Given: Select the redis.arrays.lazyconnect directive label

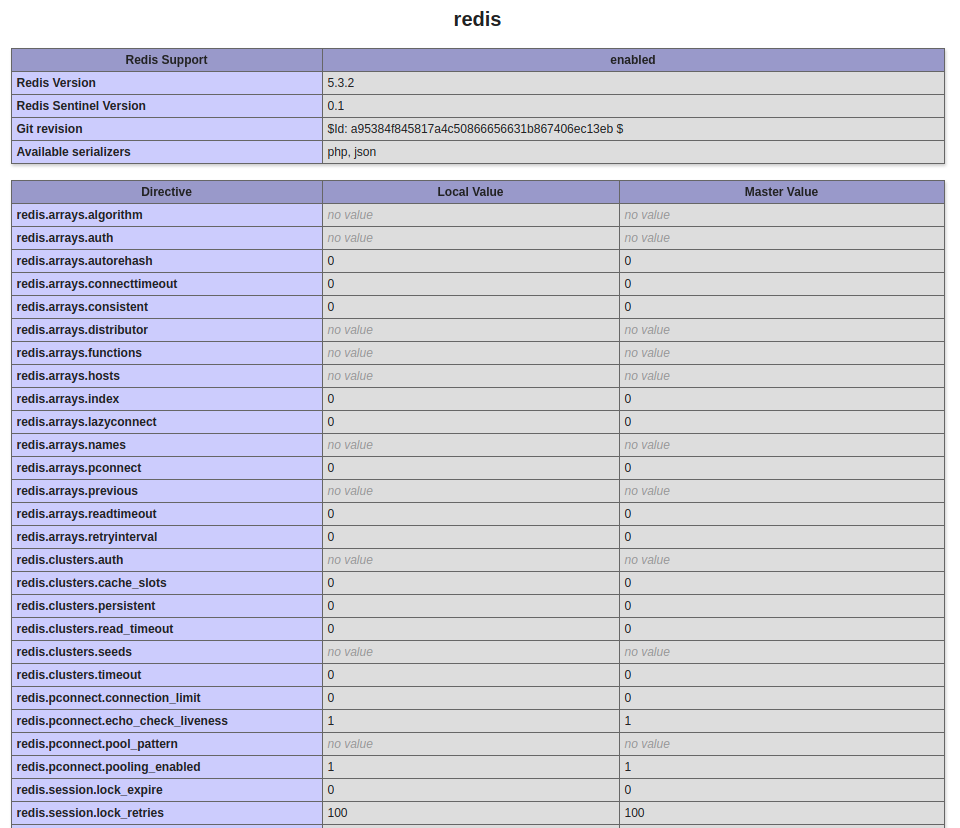Looking at the screenshot, I should click(x=85, y=422).
